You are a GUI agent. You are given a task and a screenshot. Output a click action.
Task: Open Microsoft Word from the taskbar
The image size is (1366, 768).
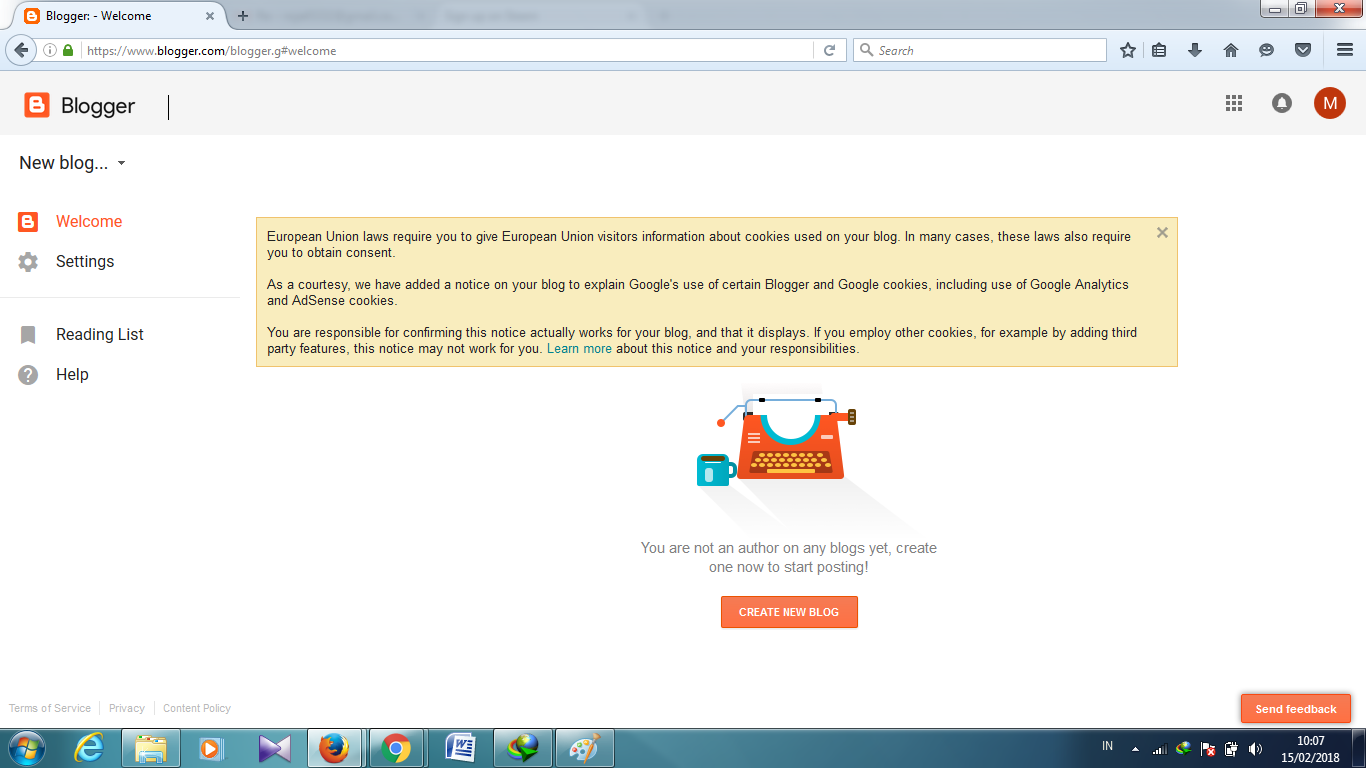461,748
